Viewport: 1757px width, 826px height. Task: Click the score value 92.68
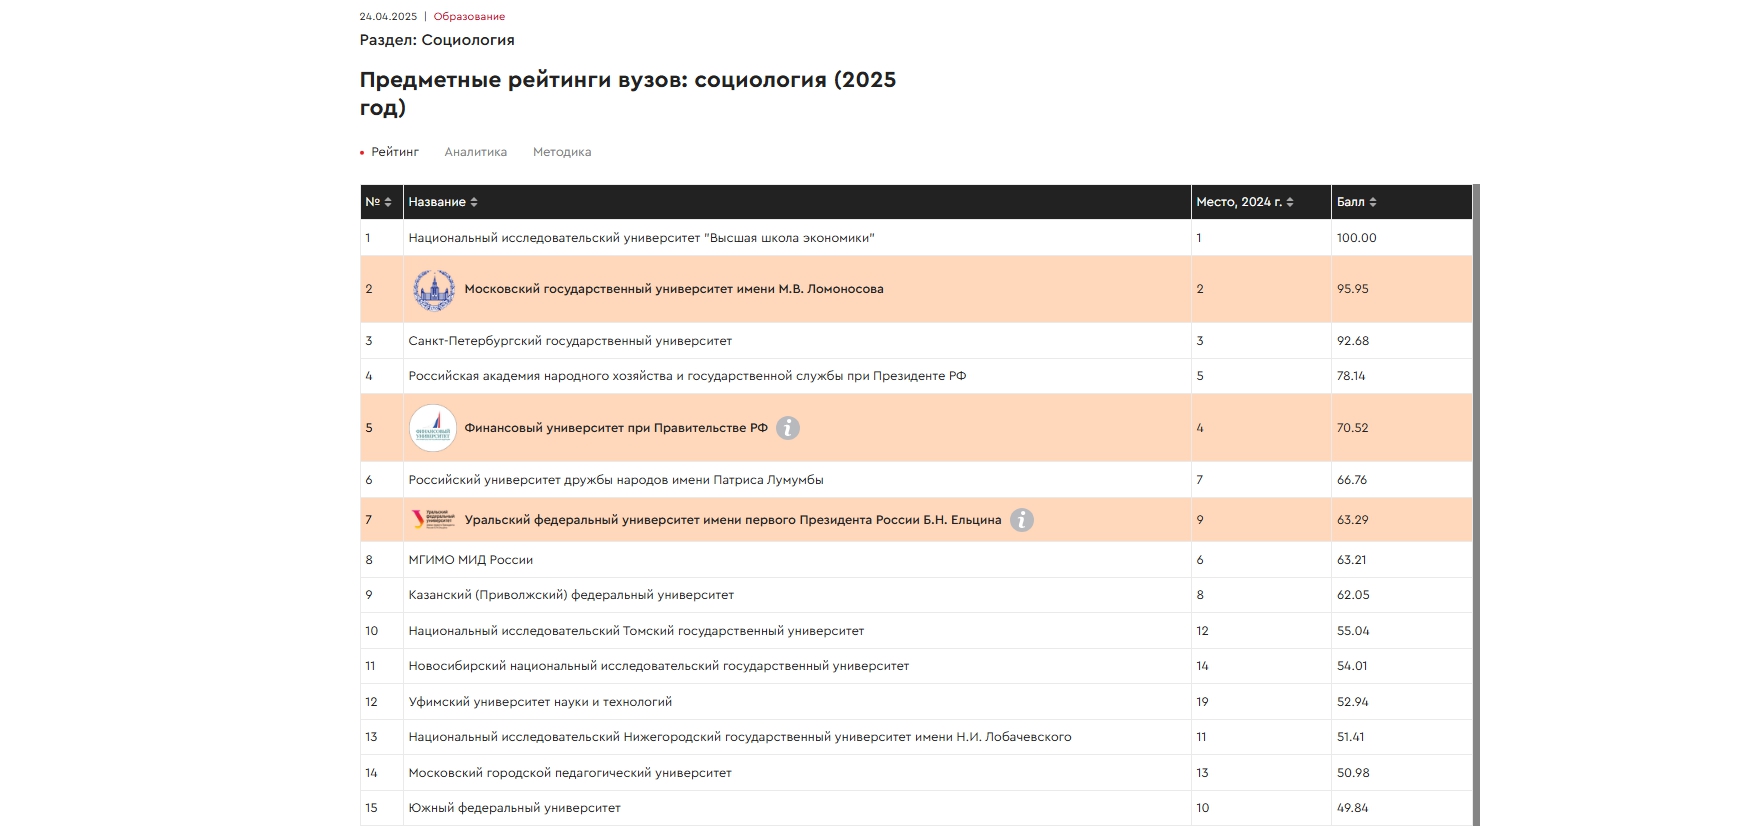click(1353, 341)
